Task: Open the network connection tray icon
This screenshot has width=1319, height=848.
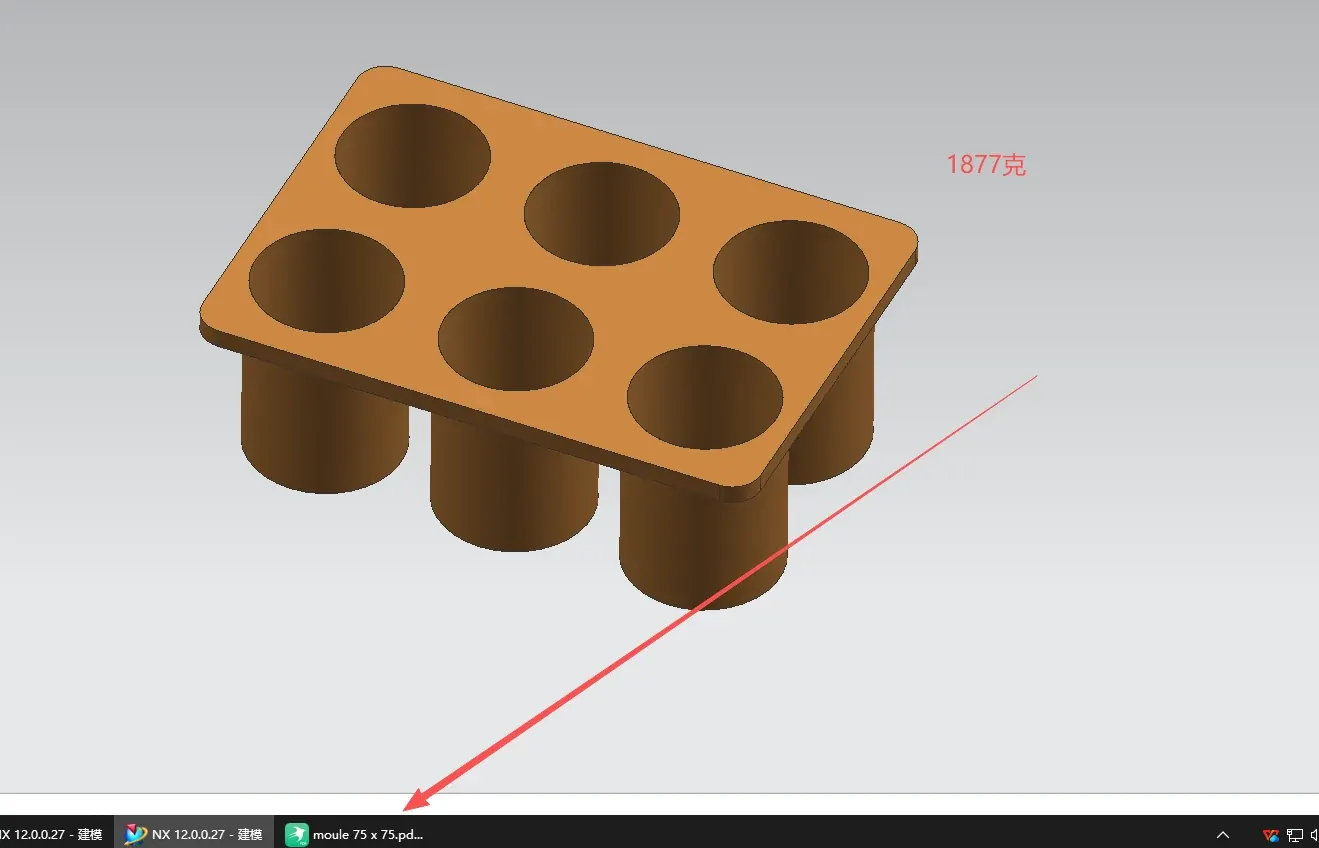Action: [x=1295, y=834]
